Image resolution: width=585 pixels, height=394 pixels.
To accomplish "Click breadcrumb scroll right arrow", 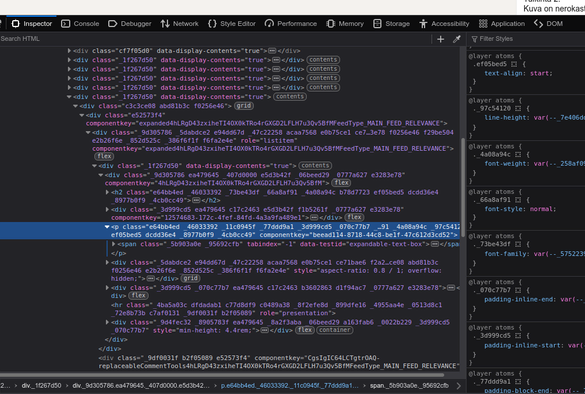I will tap(459, 386).
